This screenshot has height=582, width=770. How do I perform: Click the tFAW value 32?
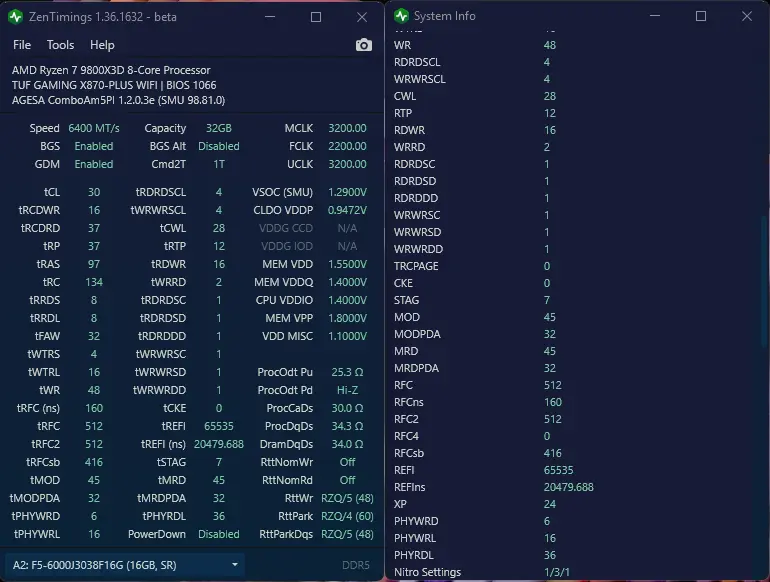94,336
